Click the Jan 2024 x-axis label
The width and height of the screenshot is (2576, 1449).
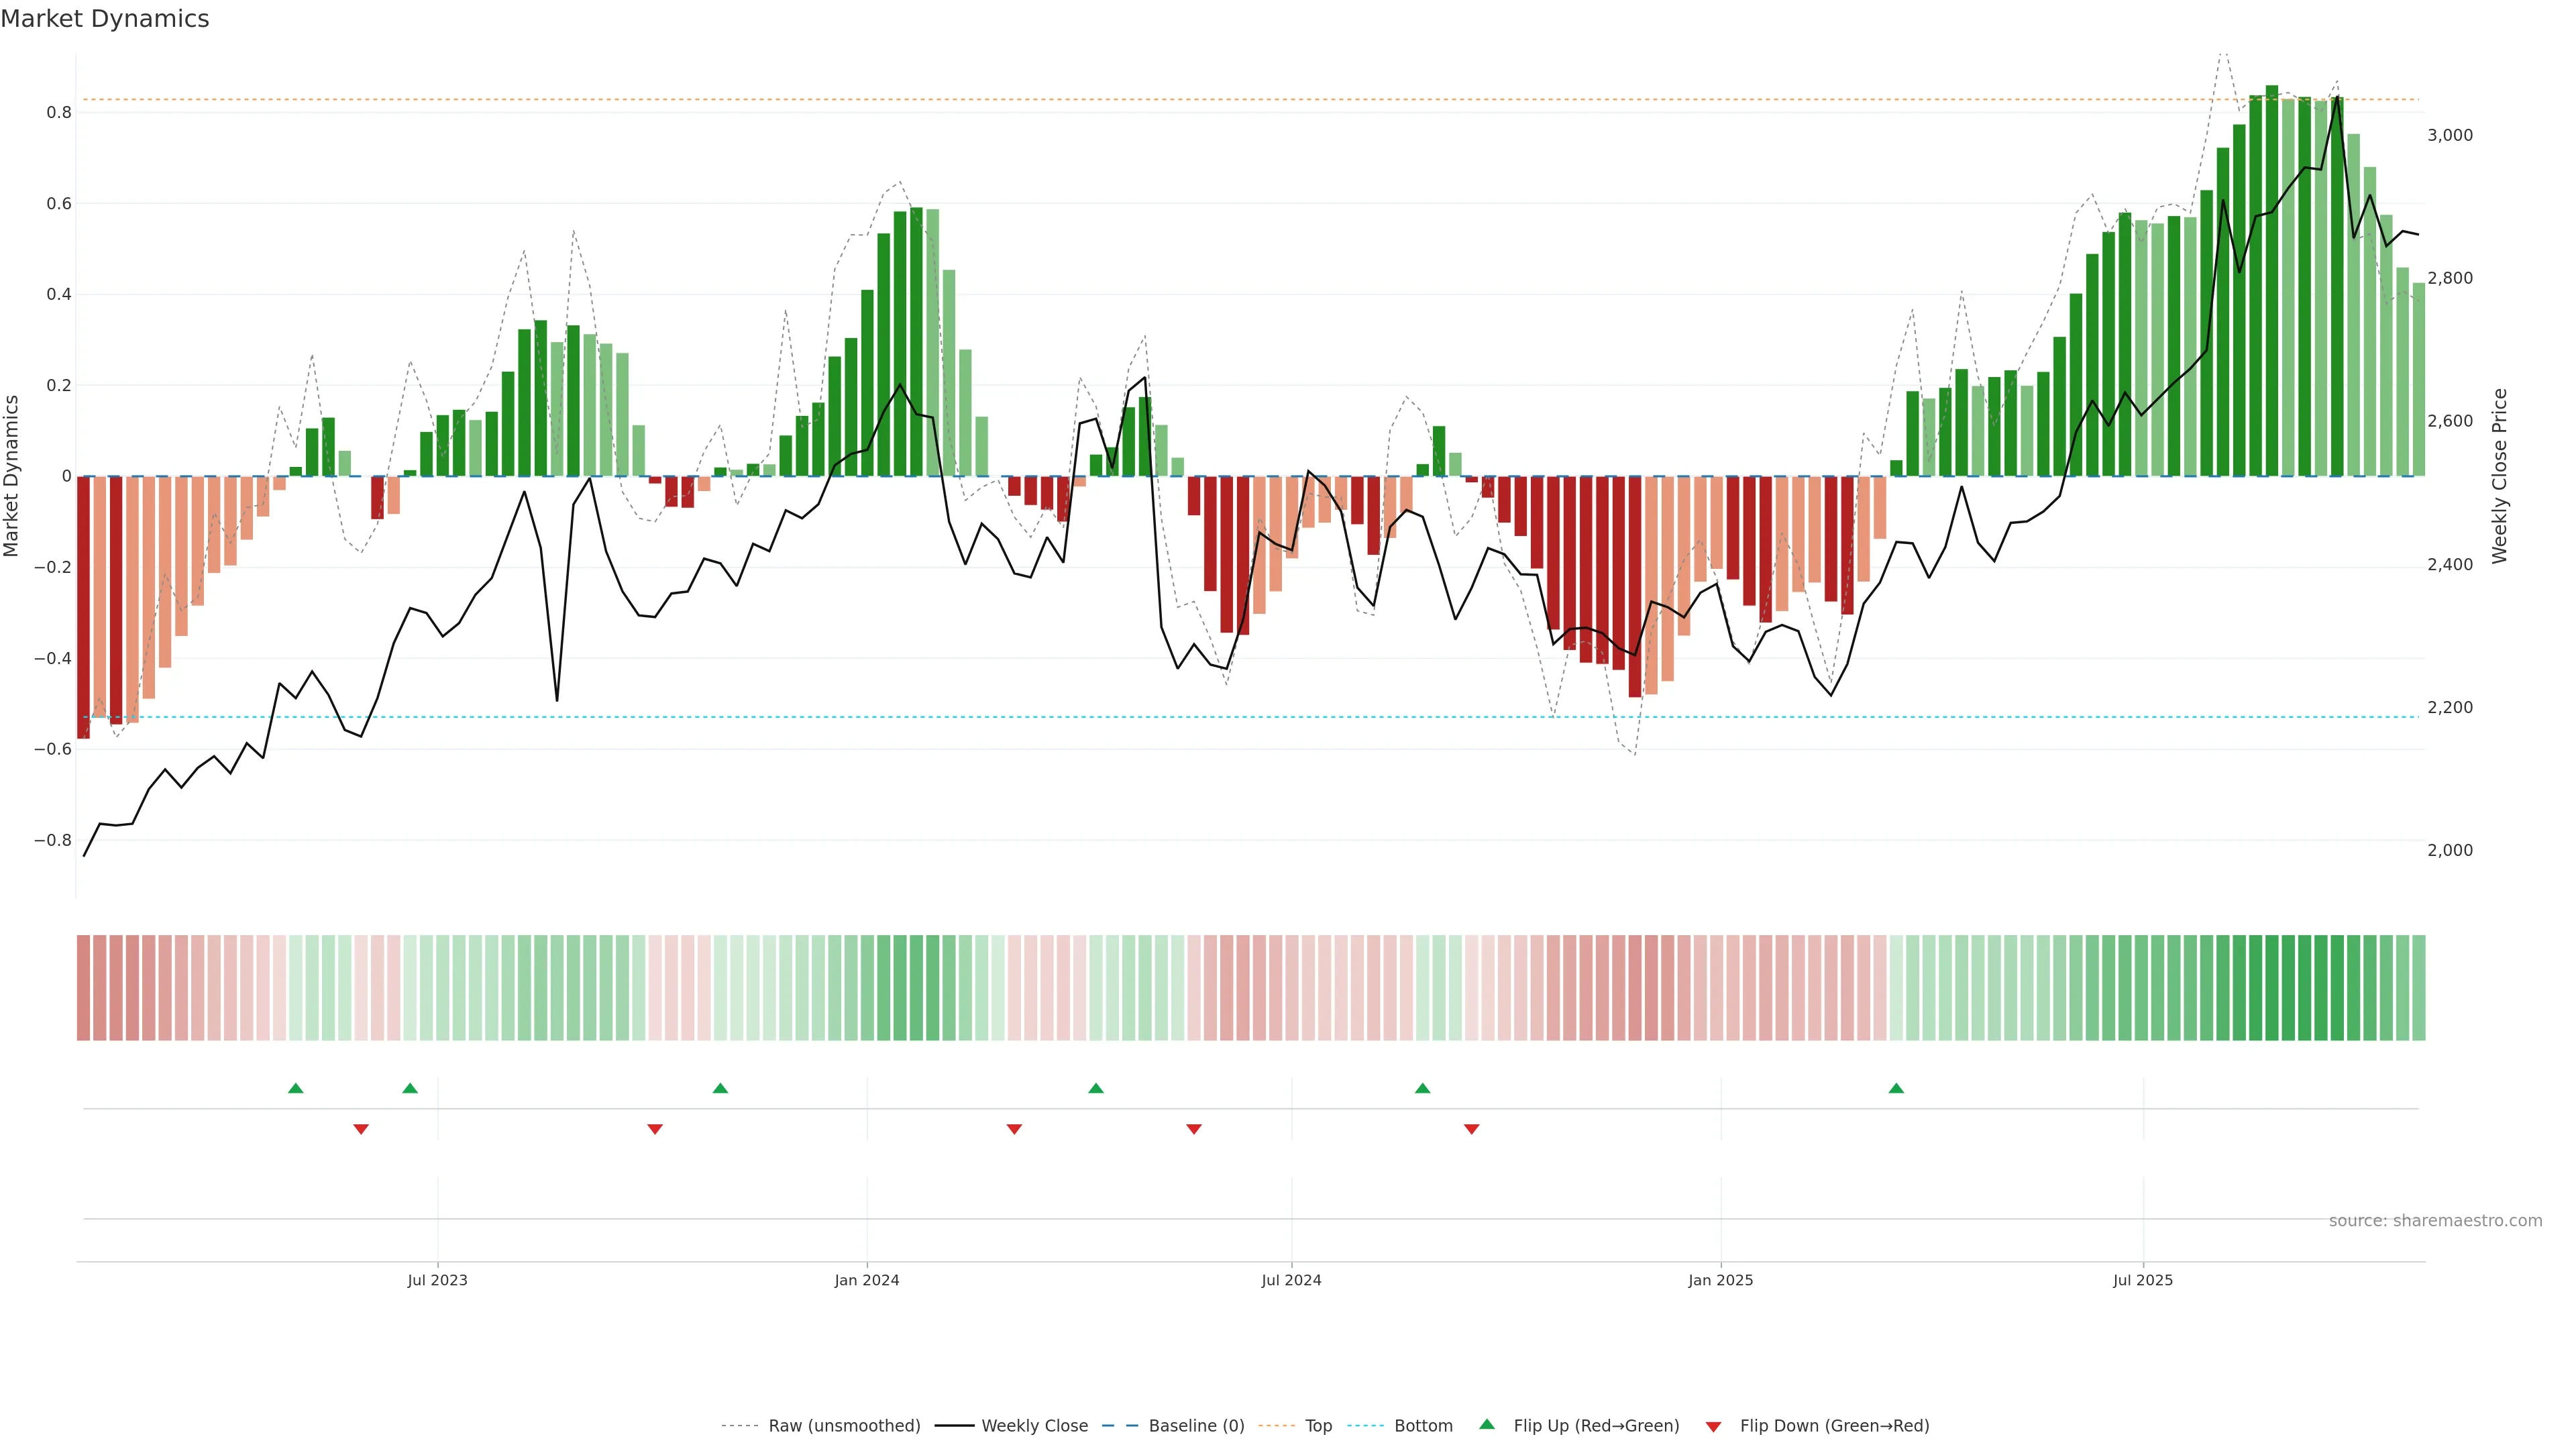(866, 1280)
